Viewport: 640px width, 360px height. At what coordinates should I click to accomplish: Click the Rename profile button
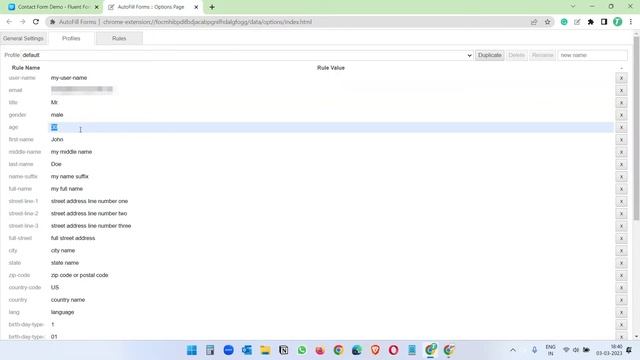point(542,55)
